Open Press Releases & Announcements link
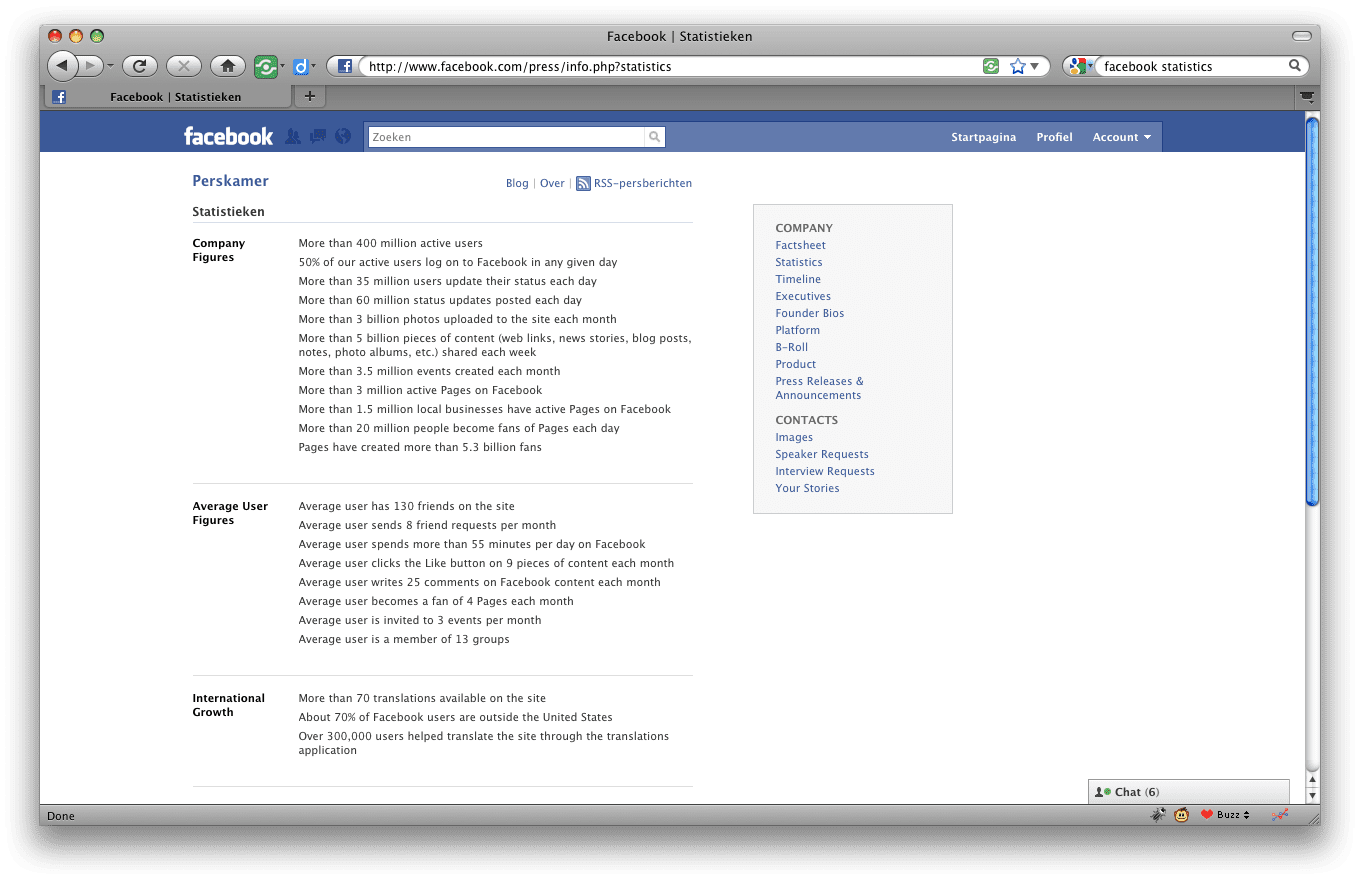Image resolution: width=1360 pixels, height=880 pixels. click(819, 388)
